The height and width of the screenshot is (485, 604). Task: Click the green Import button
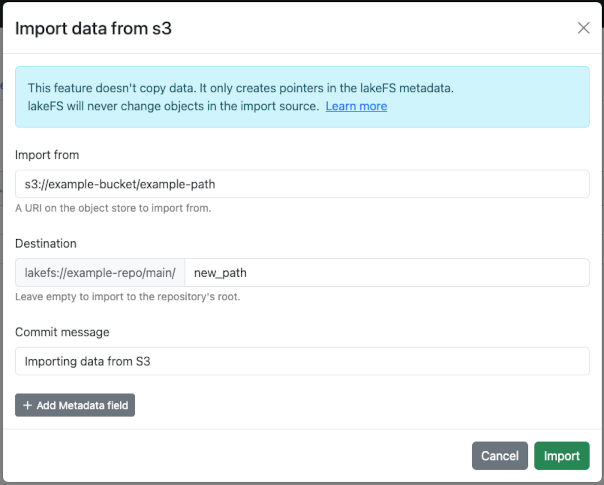(561, 456)
